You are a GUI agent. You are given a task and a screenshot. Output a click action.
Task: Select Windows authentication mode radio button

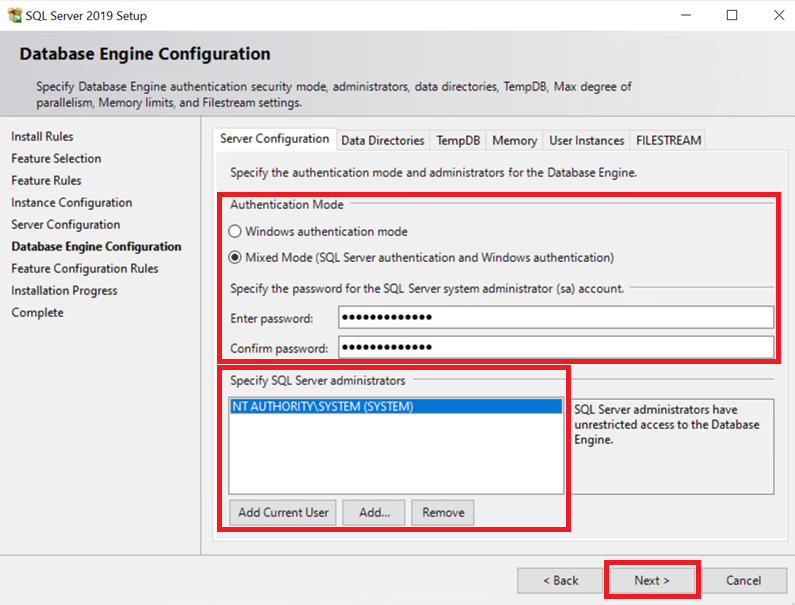point(236,231)
